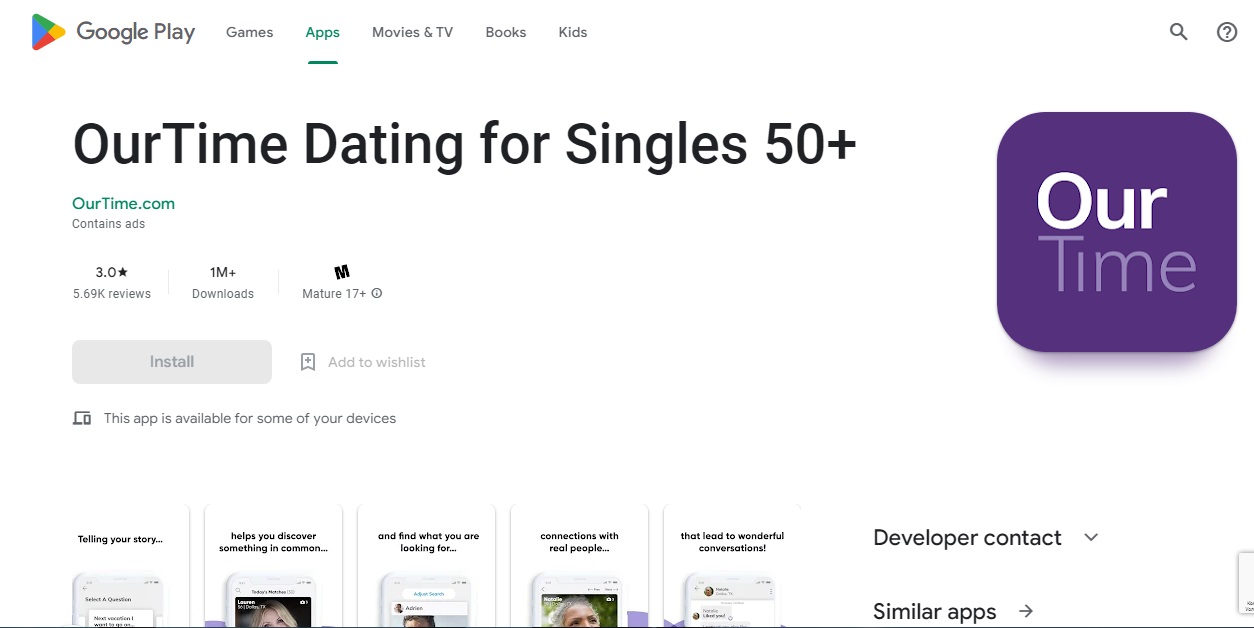Viewport: 1254px width, 628px height.
Task: Click the Mature 17+ label
Action: click(334, 294)
